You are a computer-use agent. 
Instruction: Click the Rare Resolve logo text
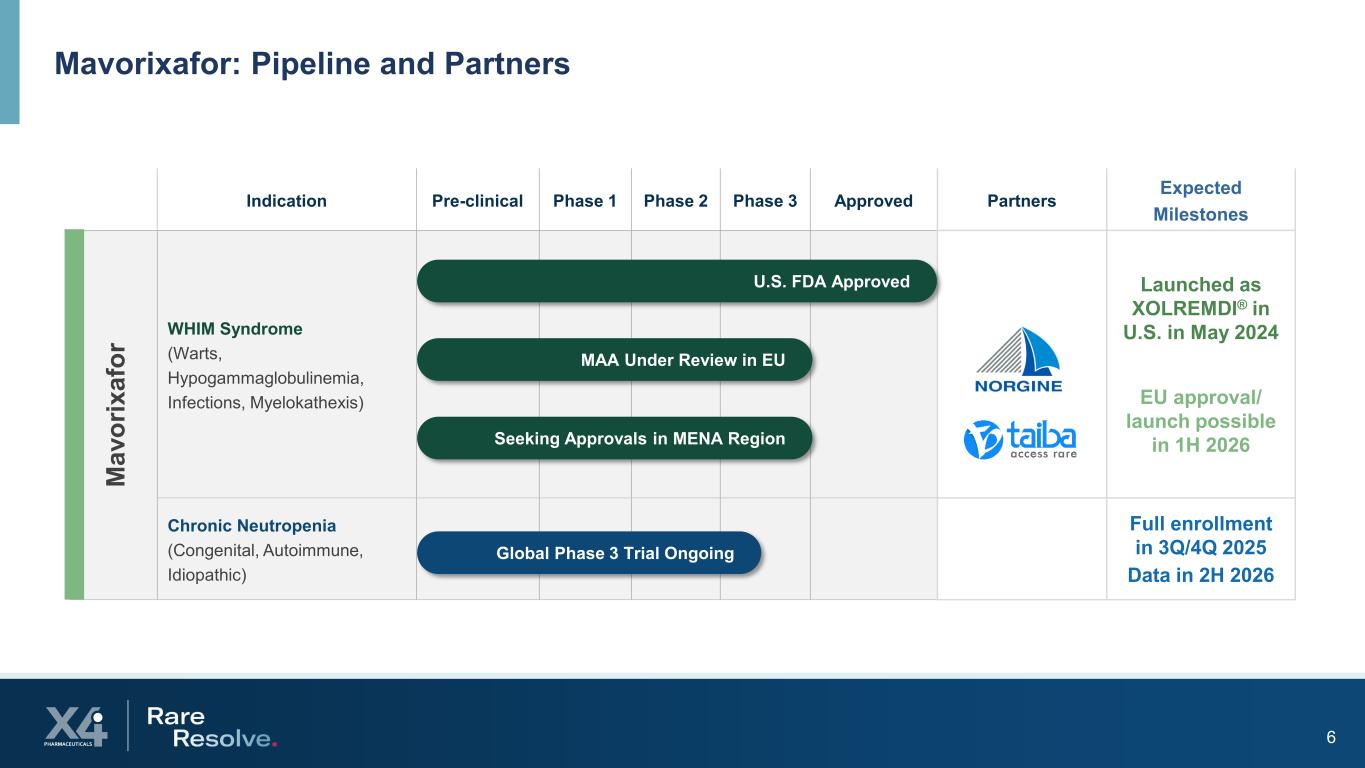tap(210, 727)
